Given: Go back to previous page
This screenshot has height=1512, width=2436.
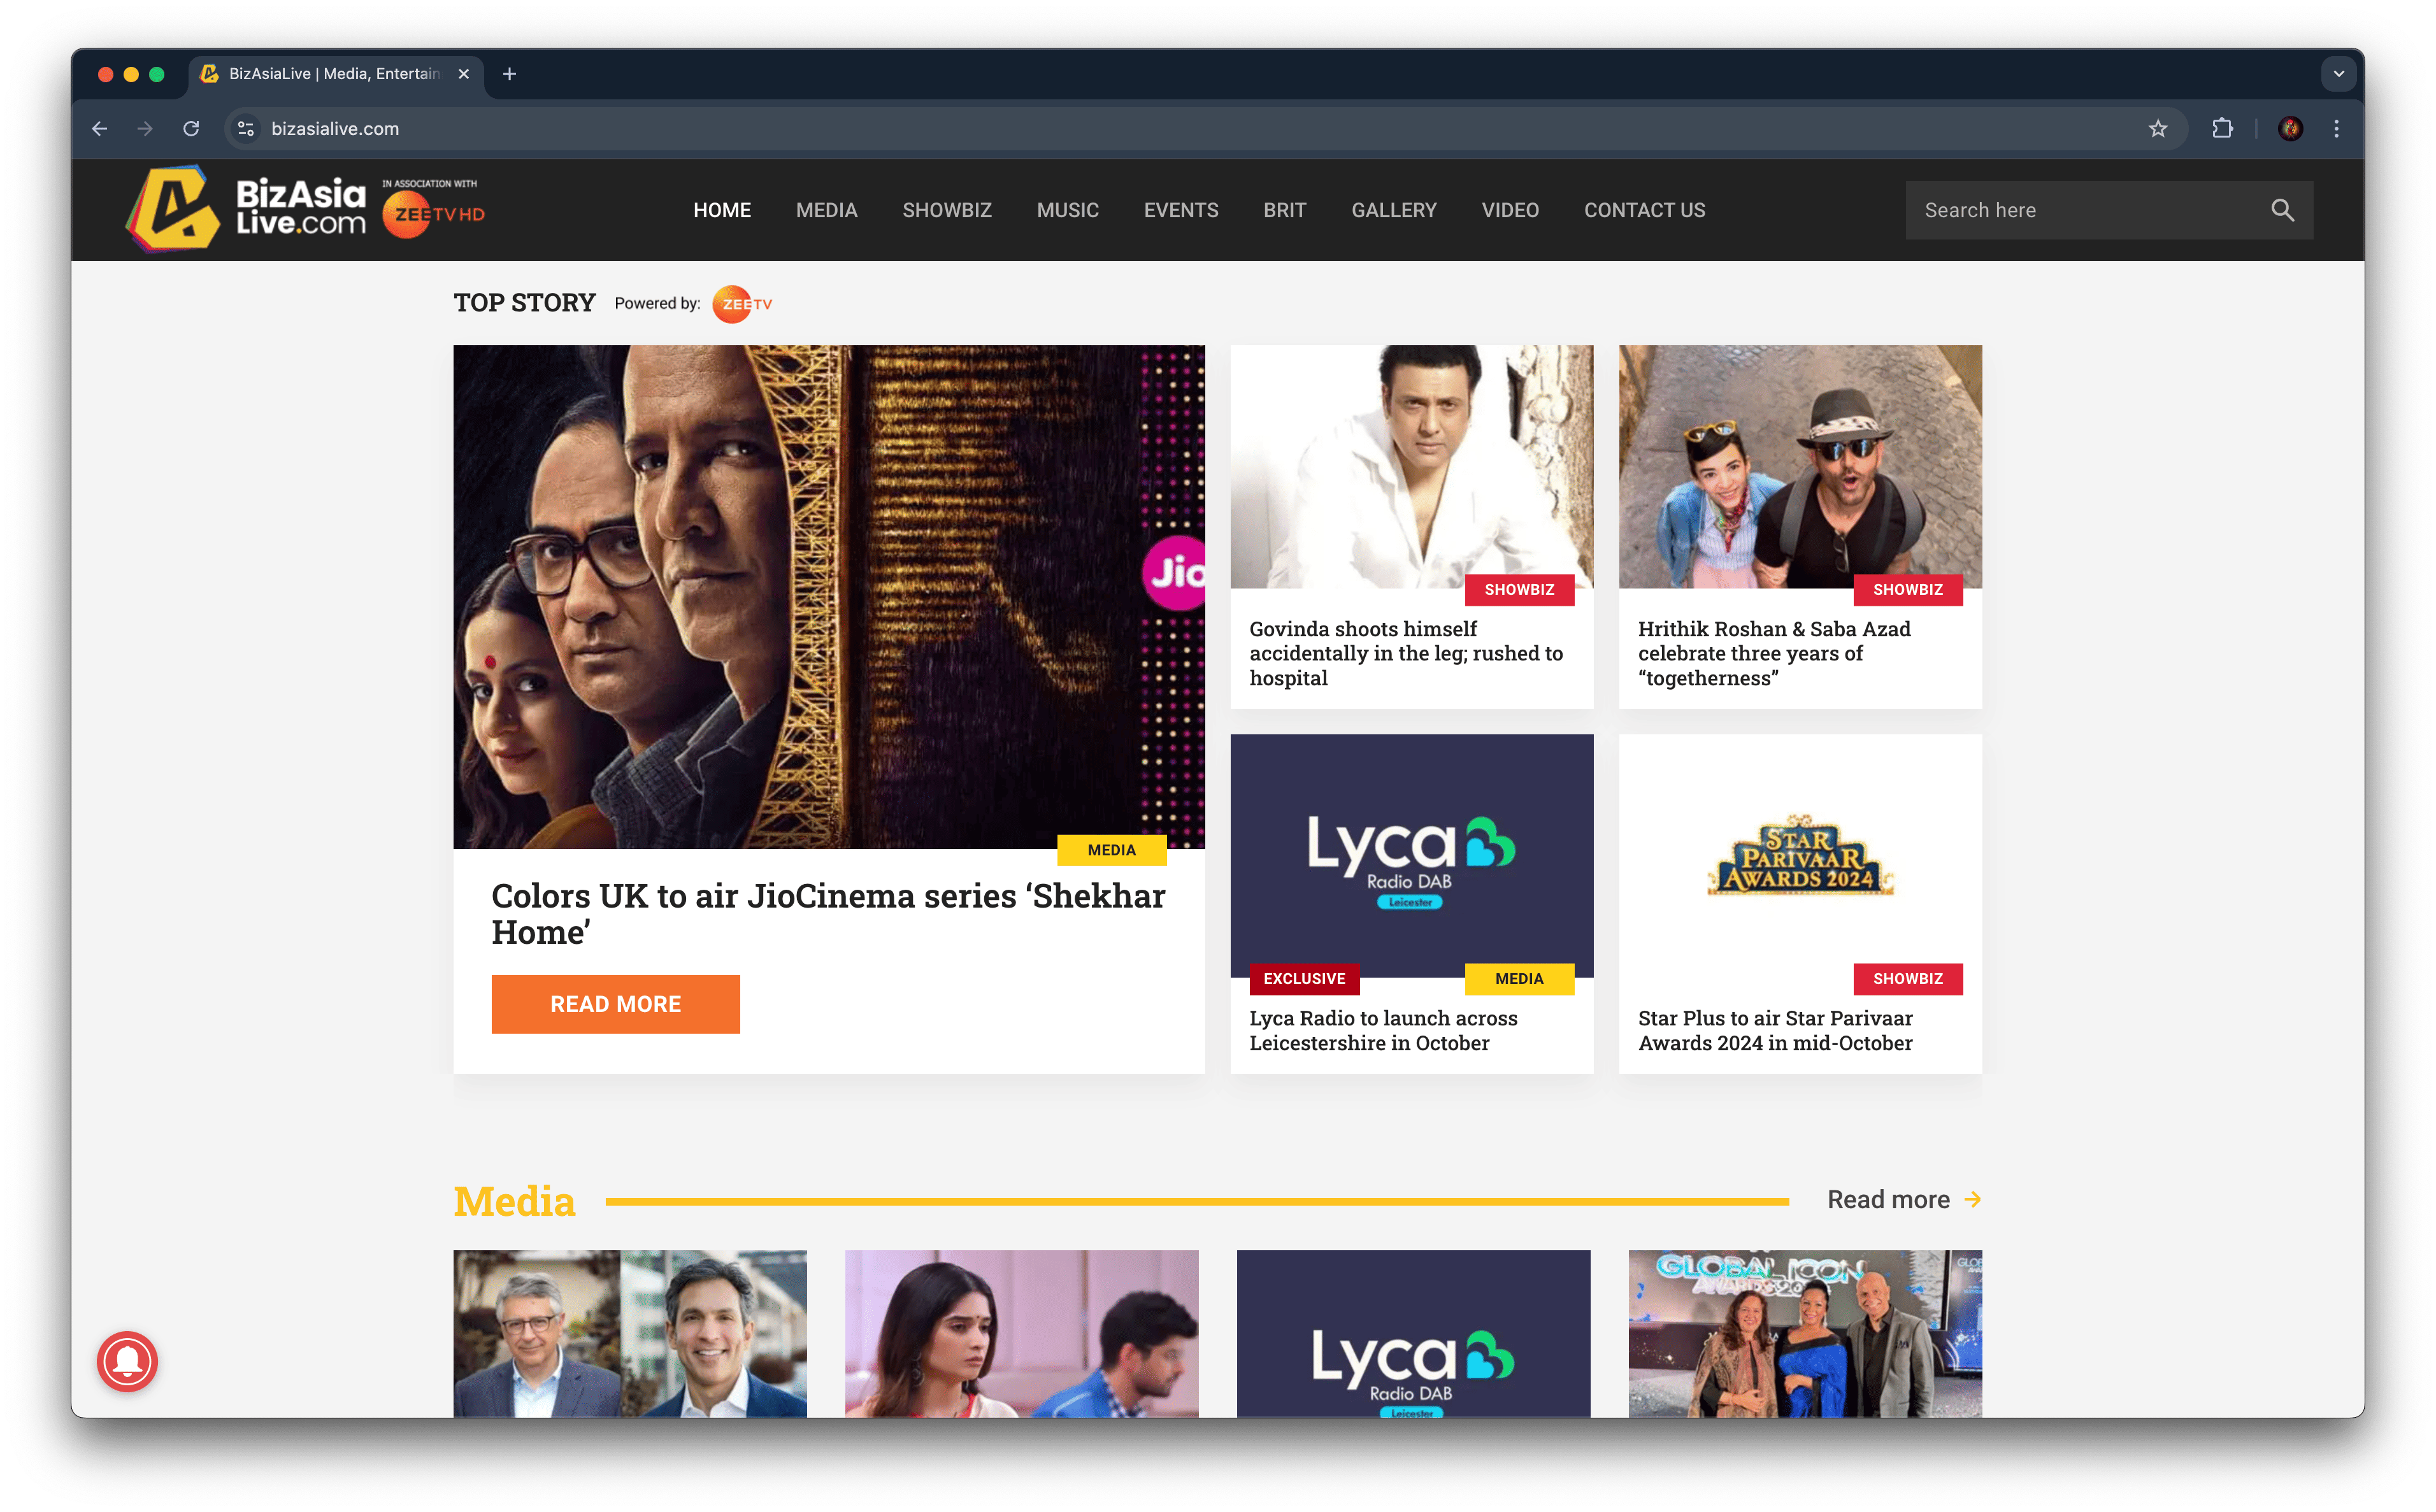Looking at the screenshot, I should pyautogui.click(x=100, y=129).
